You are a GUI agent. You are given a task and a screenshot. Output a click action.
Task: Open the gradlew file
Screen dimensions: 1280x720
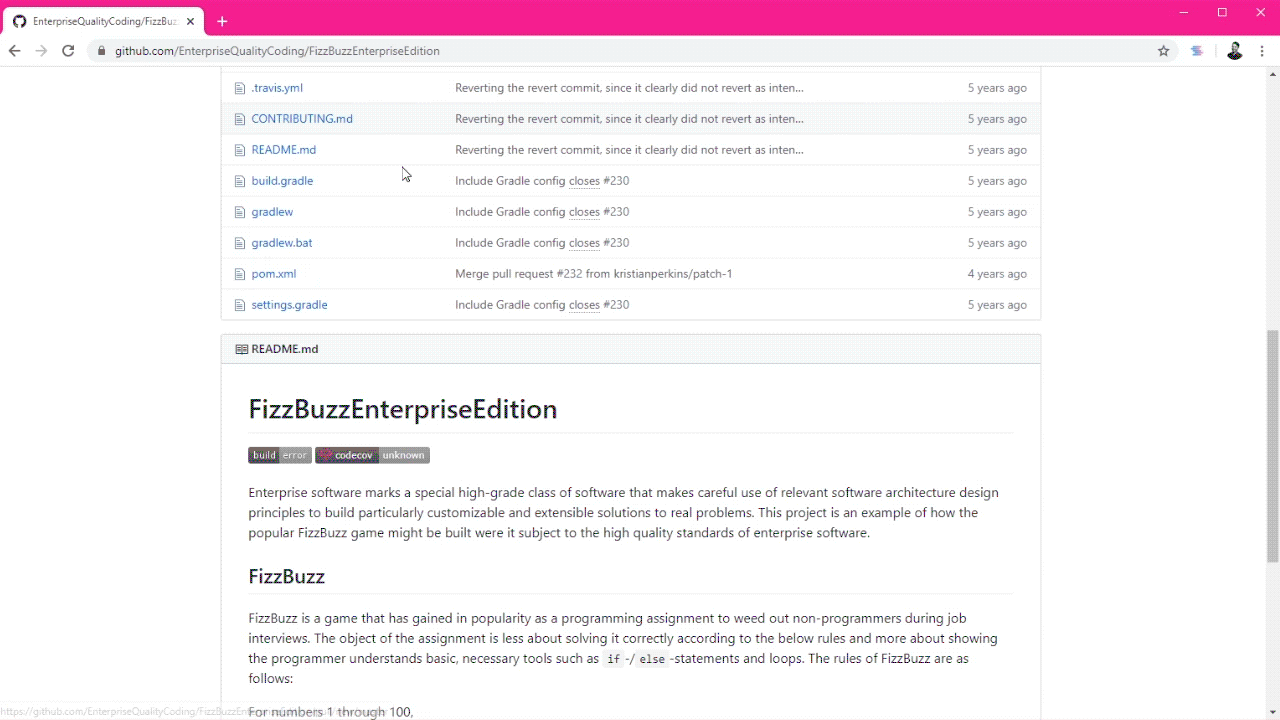point(272,212)
